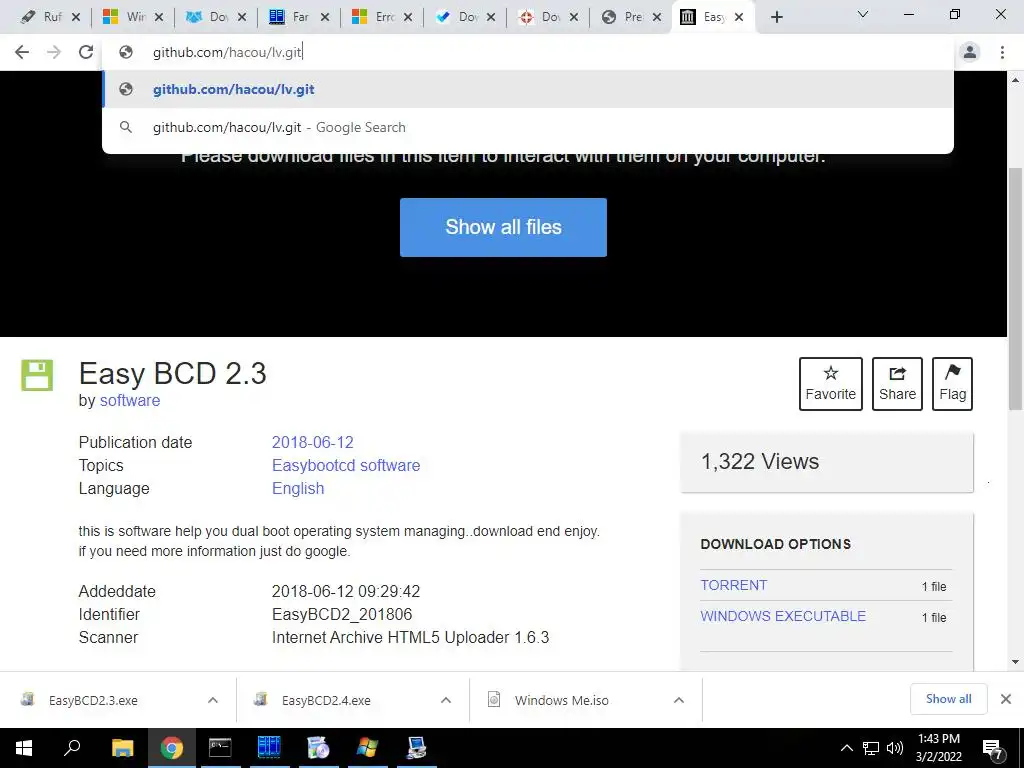Click the Identifier value EasyBCD2_201806
Viewport: 1024px width, 768px height.
[342, 615]
